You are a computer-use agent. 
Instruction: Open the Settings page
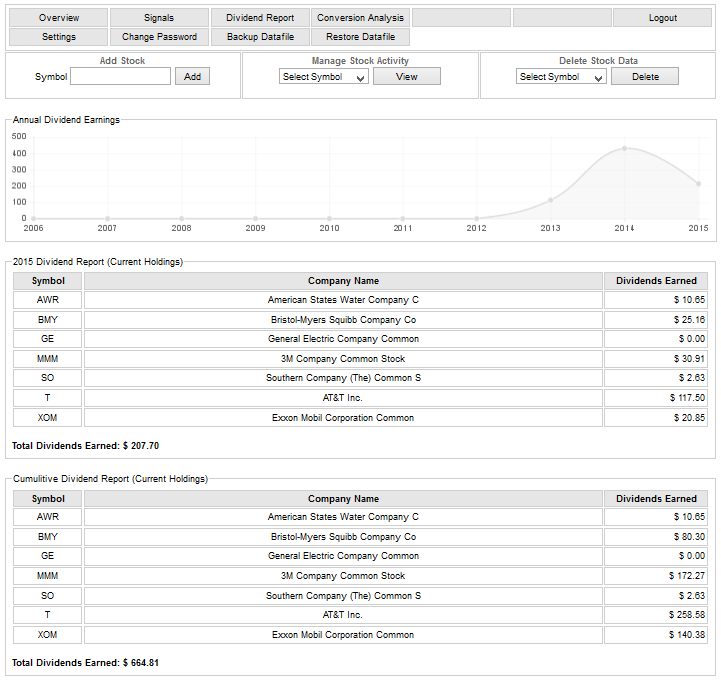[x=58, y=37]
